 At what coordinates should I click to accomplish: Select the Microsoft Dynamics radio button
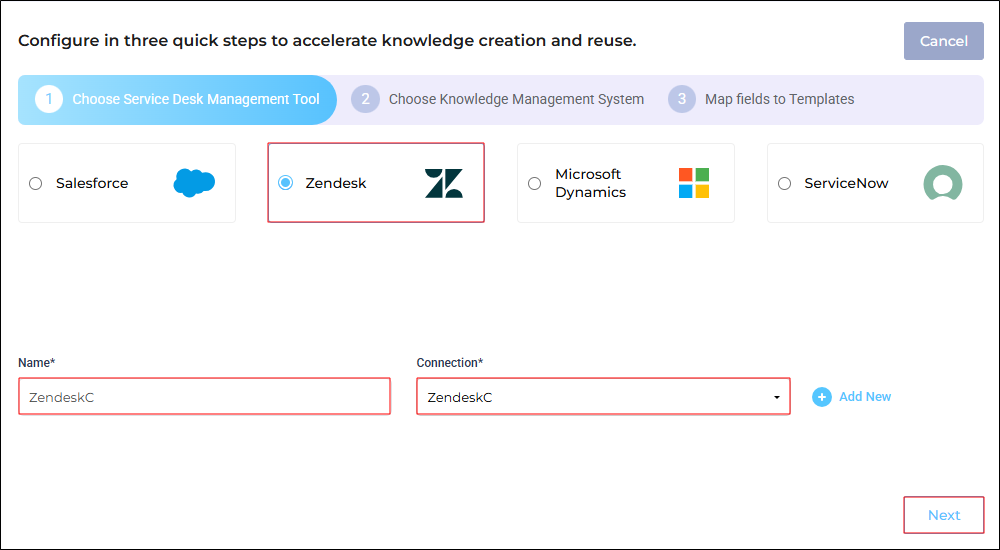(534, 184)
